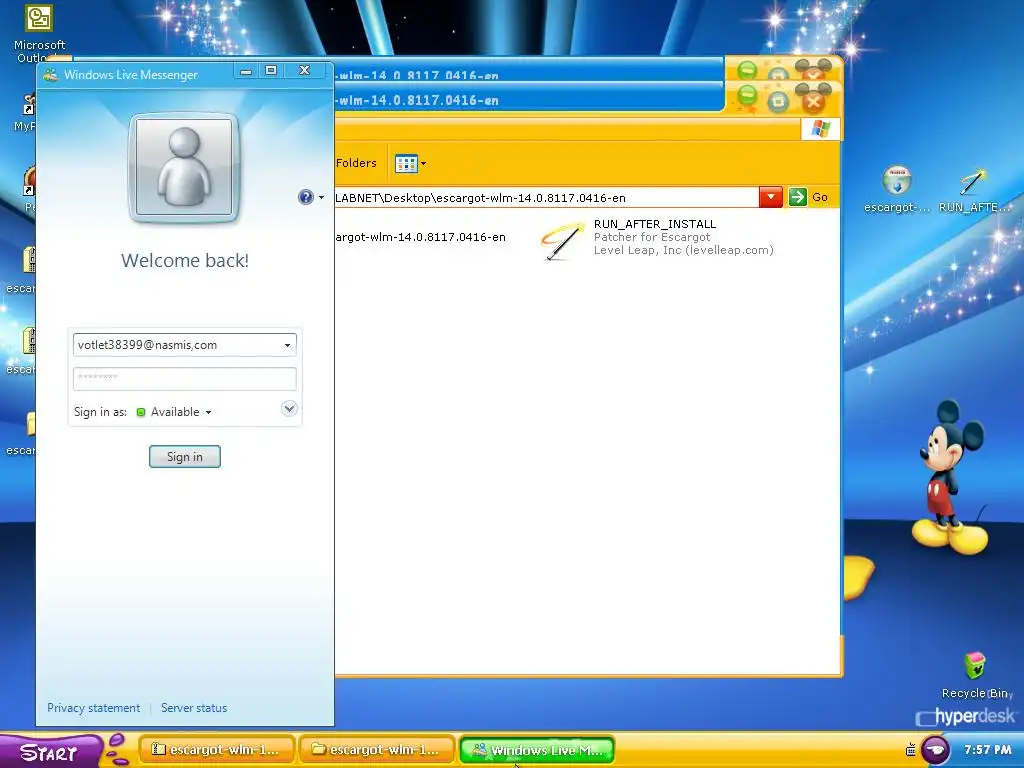Open the Recycle Bin

click(976, 675)
